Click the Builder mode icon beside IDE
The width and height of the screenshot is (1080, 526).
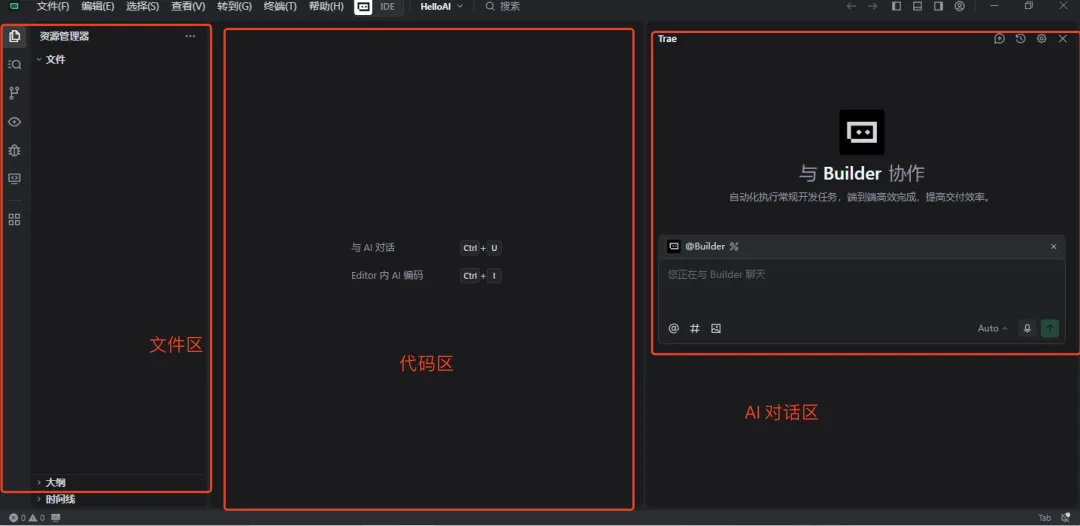364,6
